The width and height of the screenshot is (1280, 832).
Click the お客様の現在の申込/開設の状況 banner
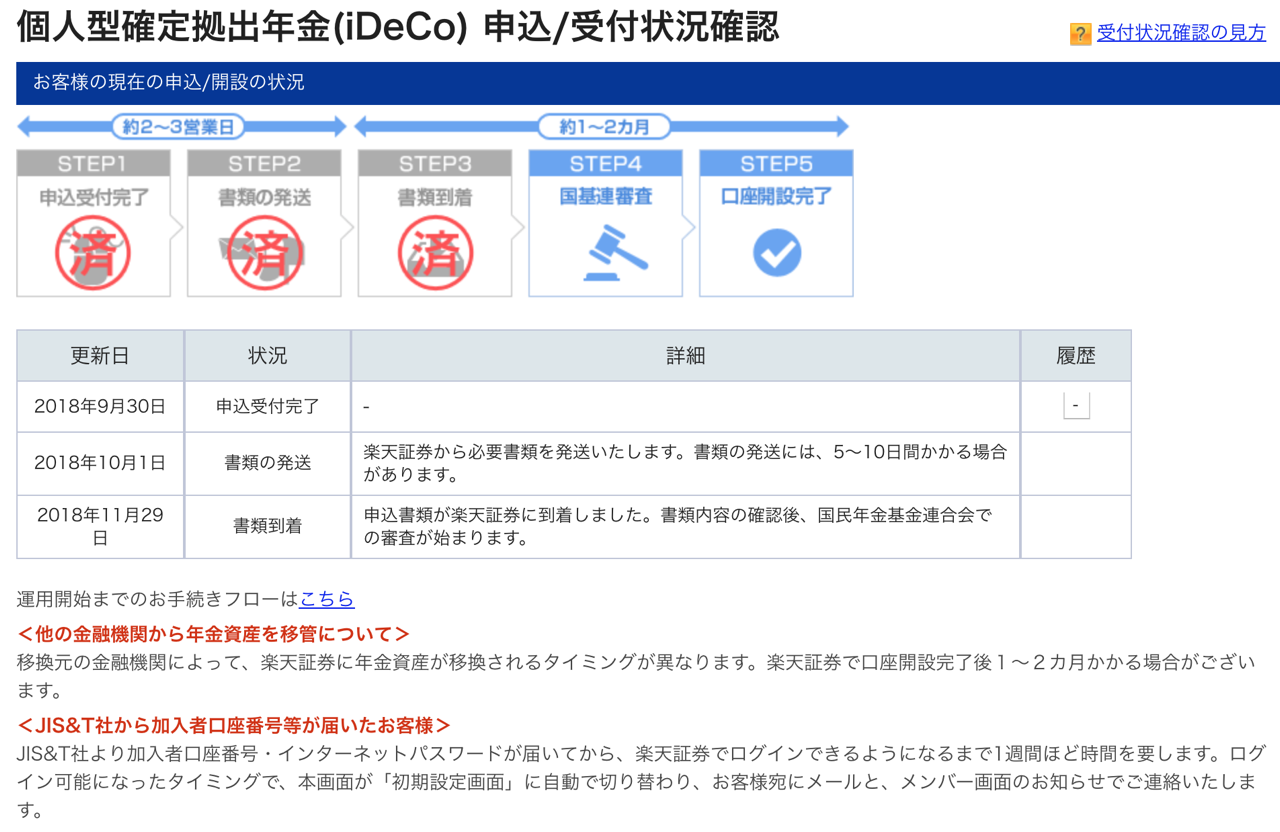click(x=648, y=83)
